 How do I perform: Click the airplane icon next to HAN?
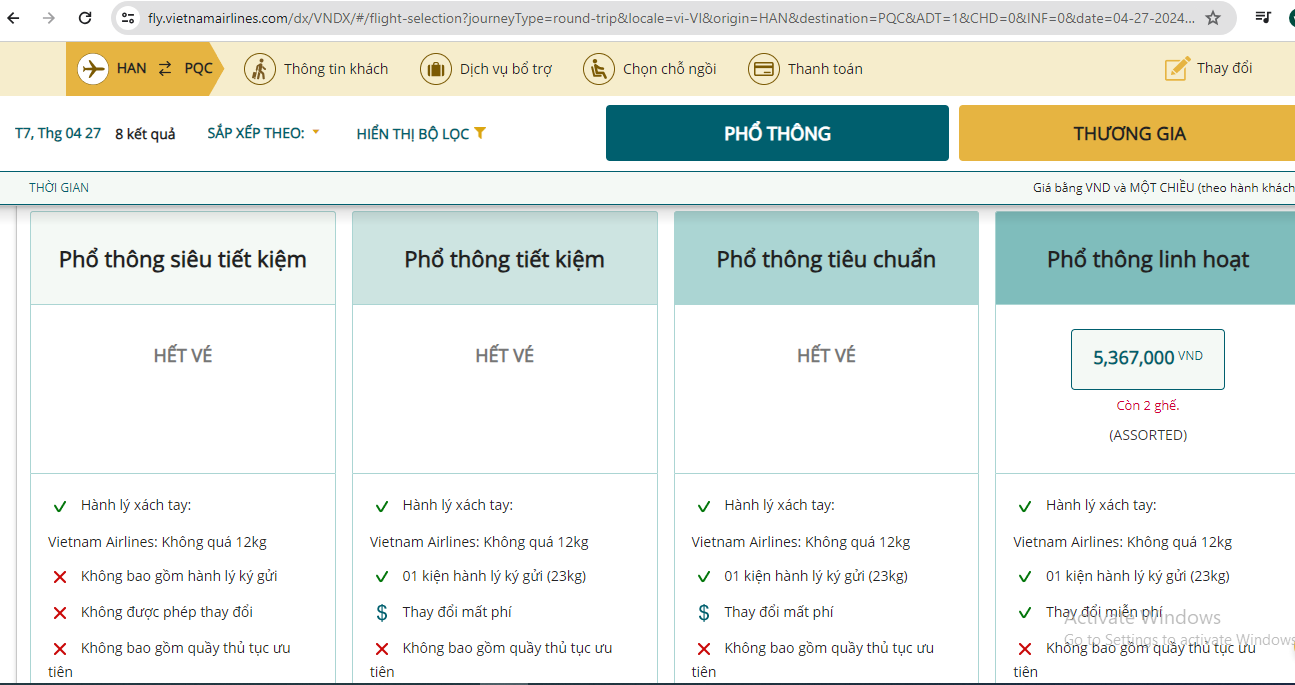(95, 68)
